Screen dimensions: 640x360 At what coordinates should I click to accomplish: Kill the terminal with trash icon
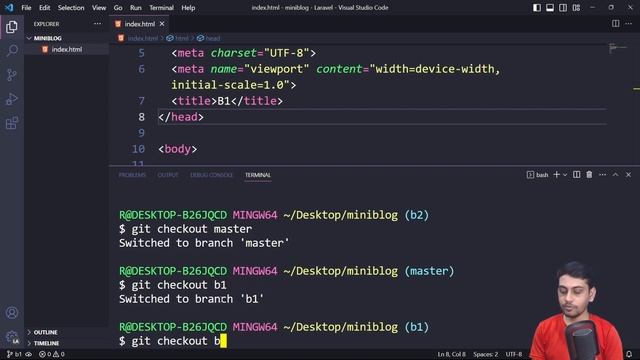coord(589,175)
